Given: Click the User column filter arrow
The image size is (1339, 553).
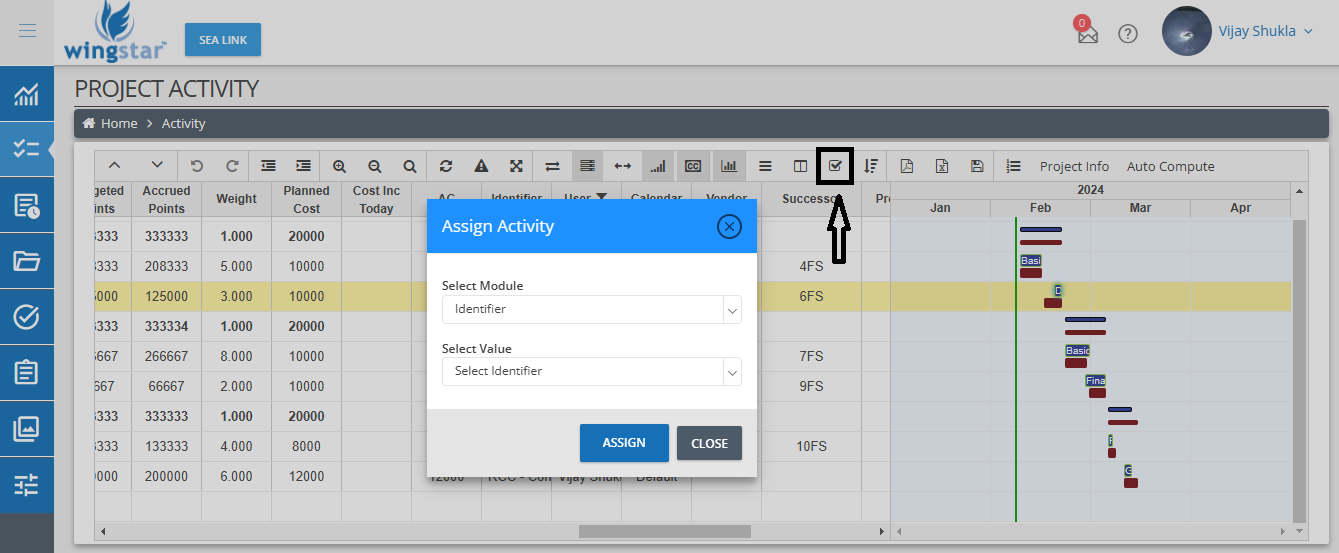Looking at the screenshot, I should tap(601, 197).
